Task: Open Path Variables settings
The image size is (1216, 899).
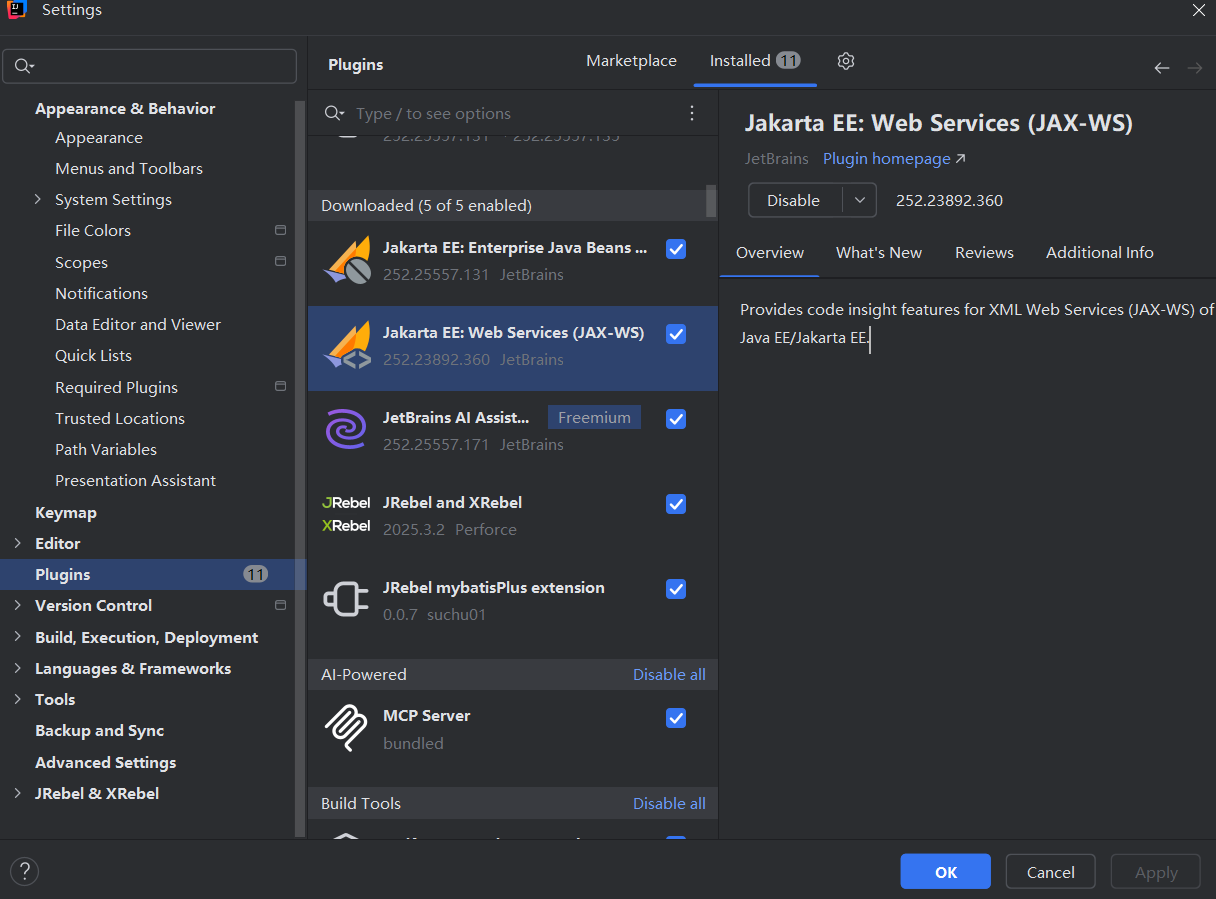Action: point(106,450)
